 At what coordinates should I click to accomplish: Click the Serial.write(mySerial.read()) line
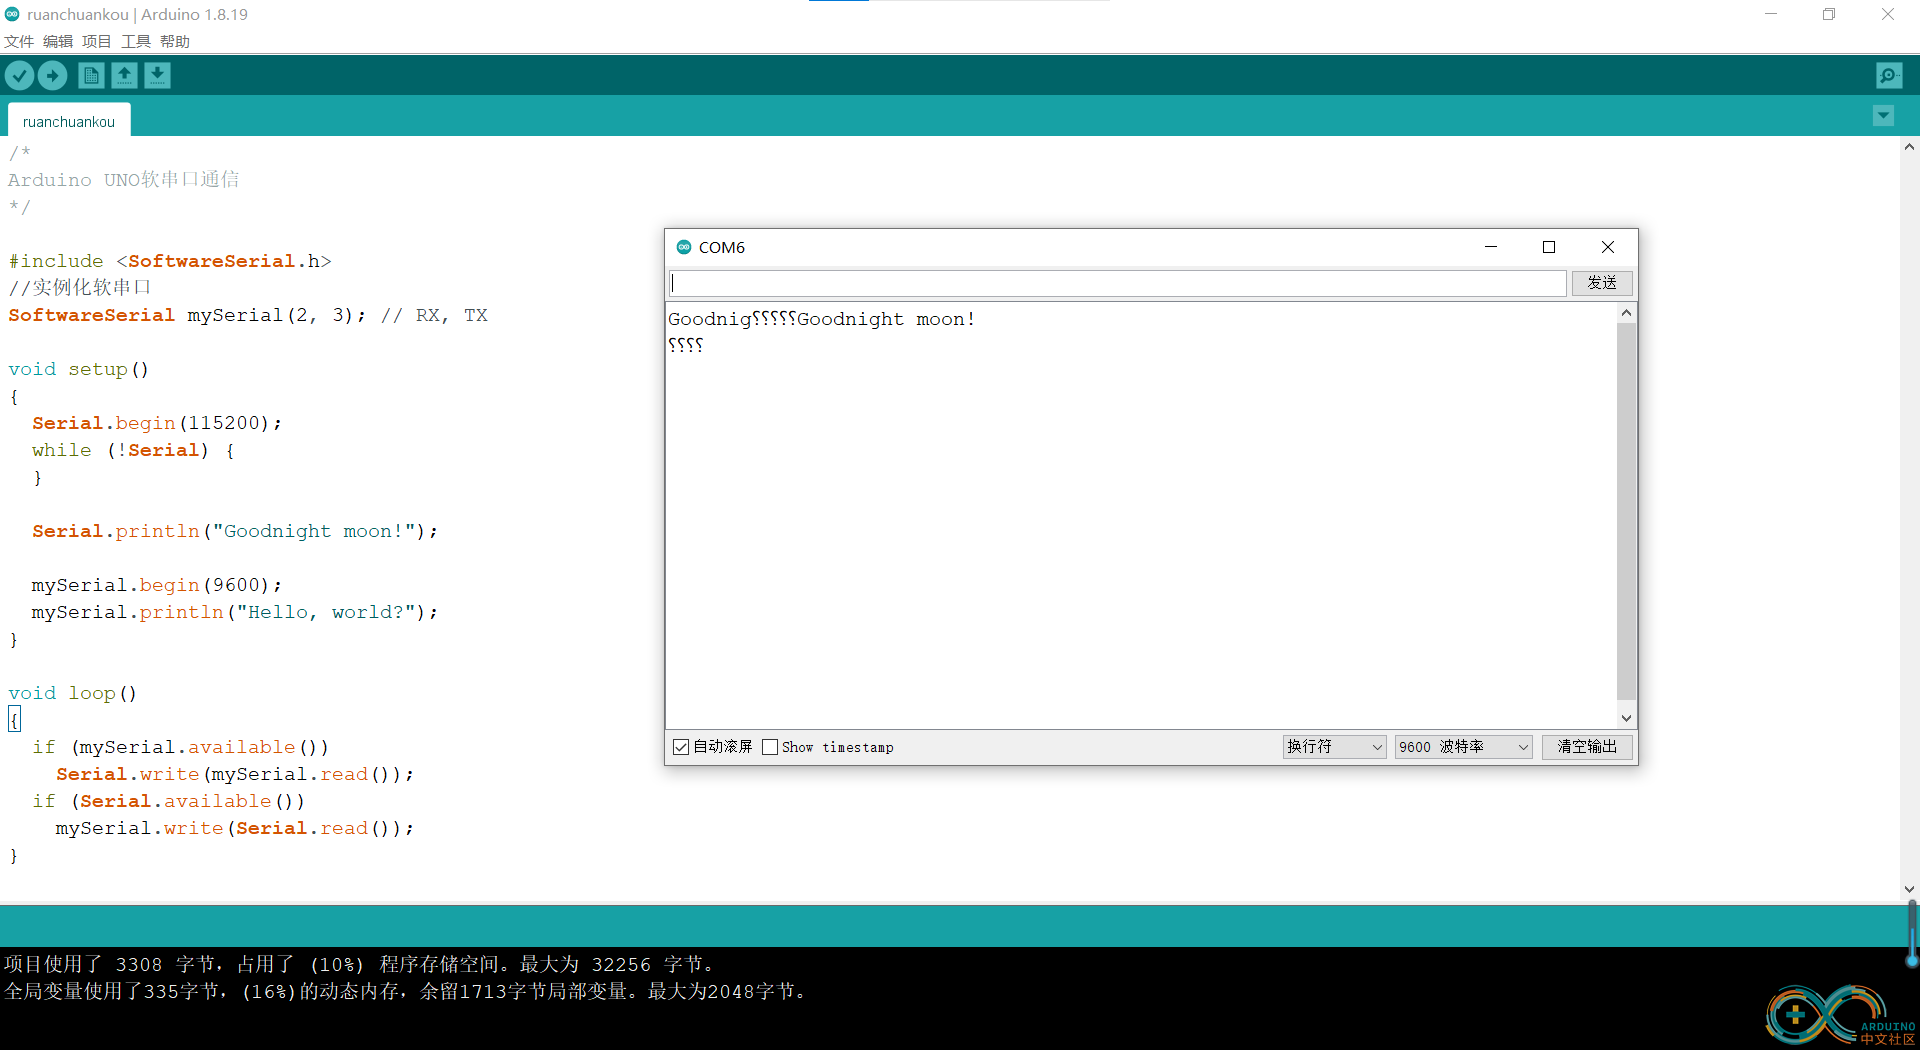pyautogui.click(x=235, y=774)
